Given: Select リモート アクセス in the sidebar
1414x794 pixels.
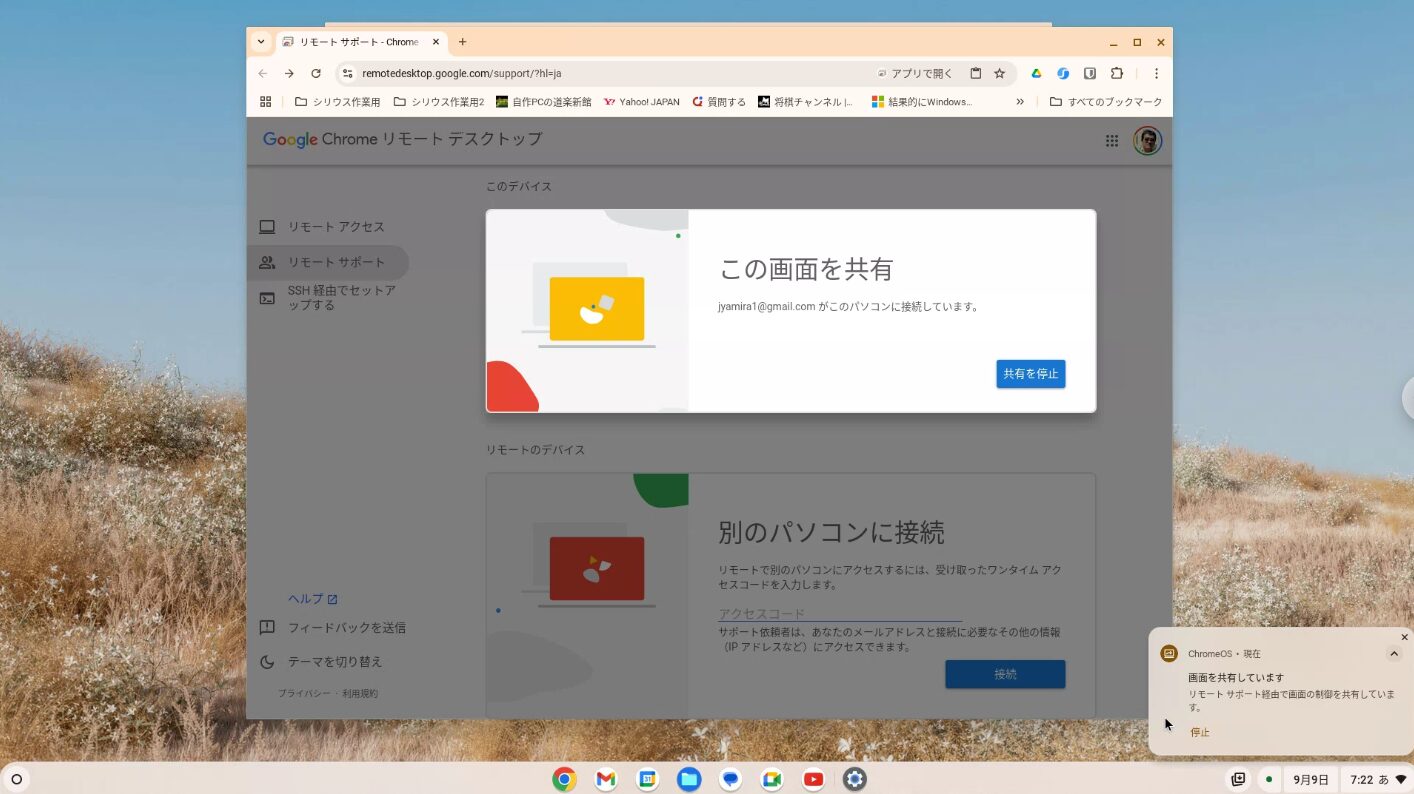Looking at the screenshot, I should tap(328, 227).
